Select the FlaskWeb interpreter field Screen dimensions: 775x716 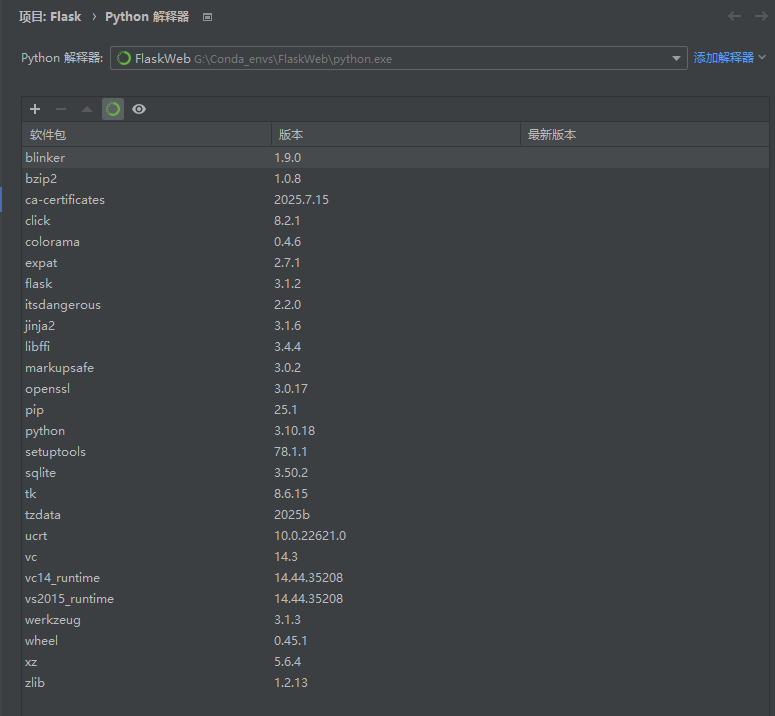pyautogui.click(x=398, y=58)
